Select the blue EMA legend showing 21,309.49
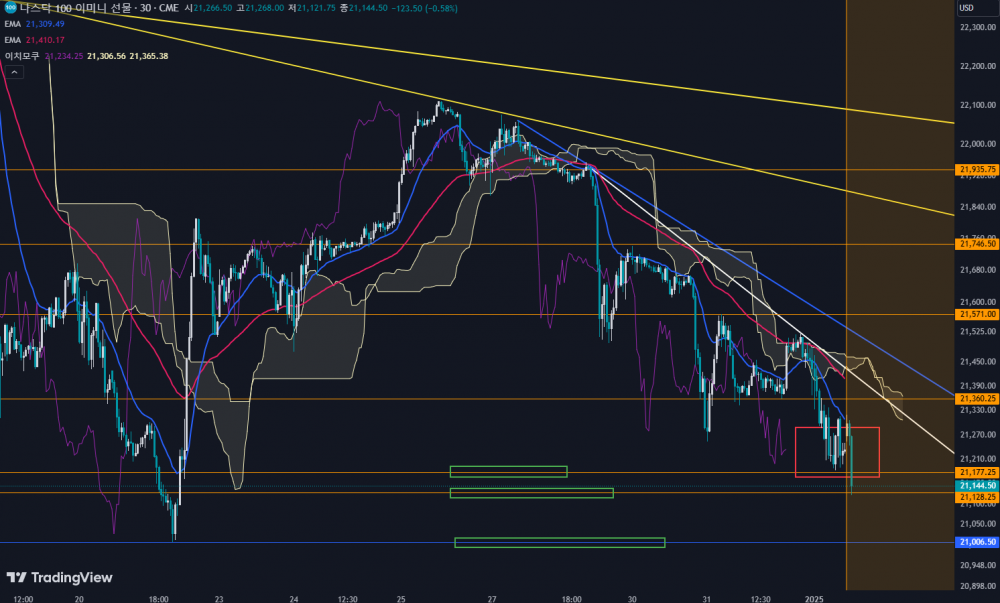The width and height of the screenshot is (1000, 603). (x=41, y=23)
